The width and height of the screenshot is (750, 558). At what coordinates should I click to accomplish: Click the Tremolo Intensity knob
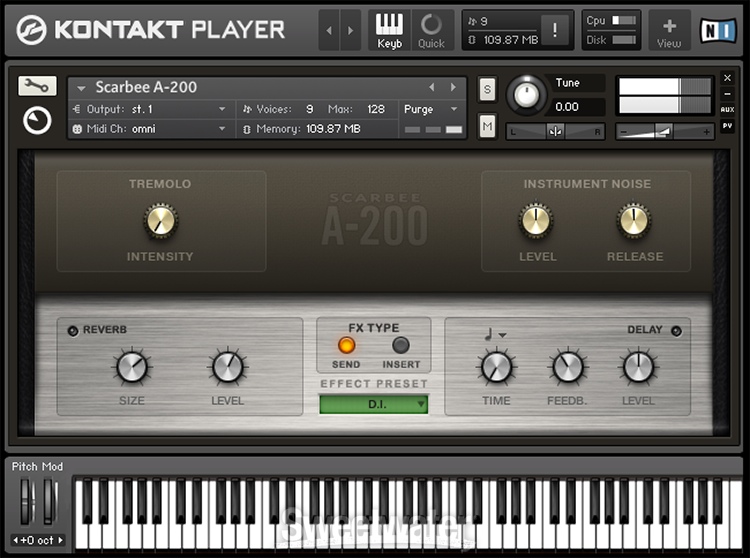point(161,221)
